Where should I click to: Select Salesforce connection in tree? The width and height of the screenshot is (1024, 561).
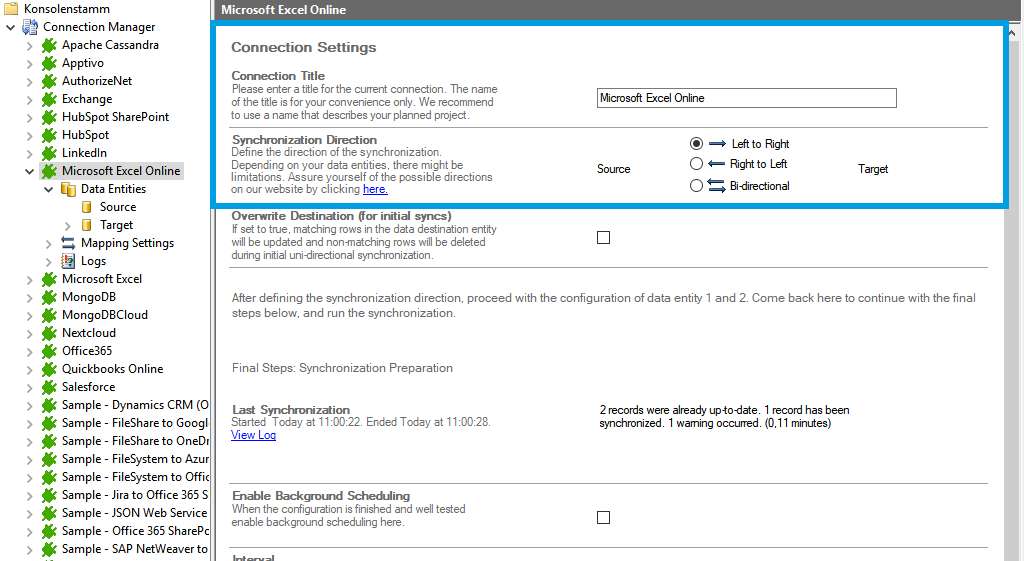tap(88, 387)
